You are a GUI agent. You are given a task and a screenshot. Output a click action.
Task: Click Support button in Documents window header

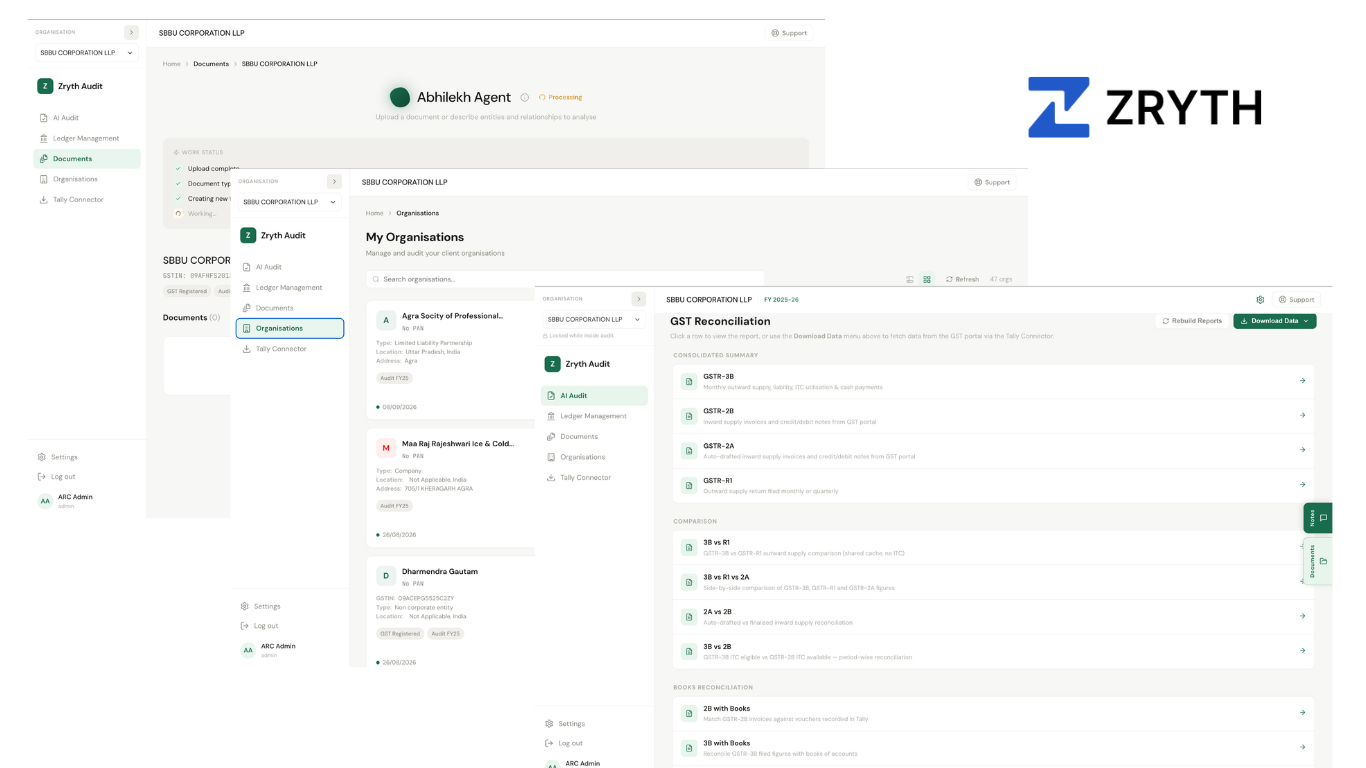click(x=789, y=33)
